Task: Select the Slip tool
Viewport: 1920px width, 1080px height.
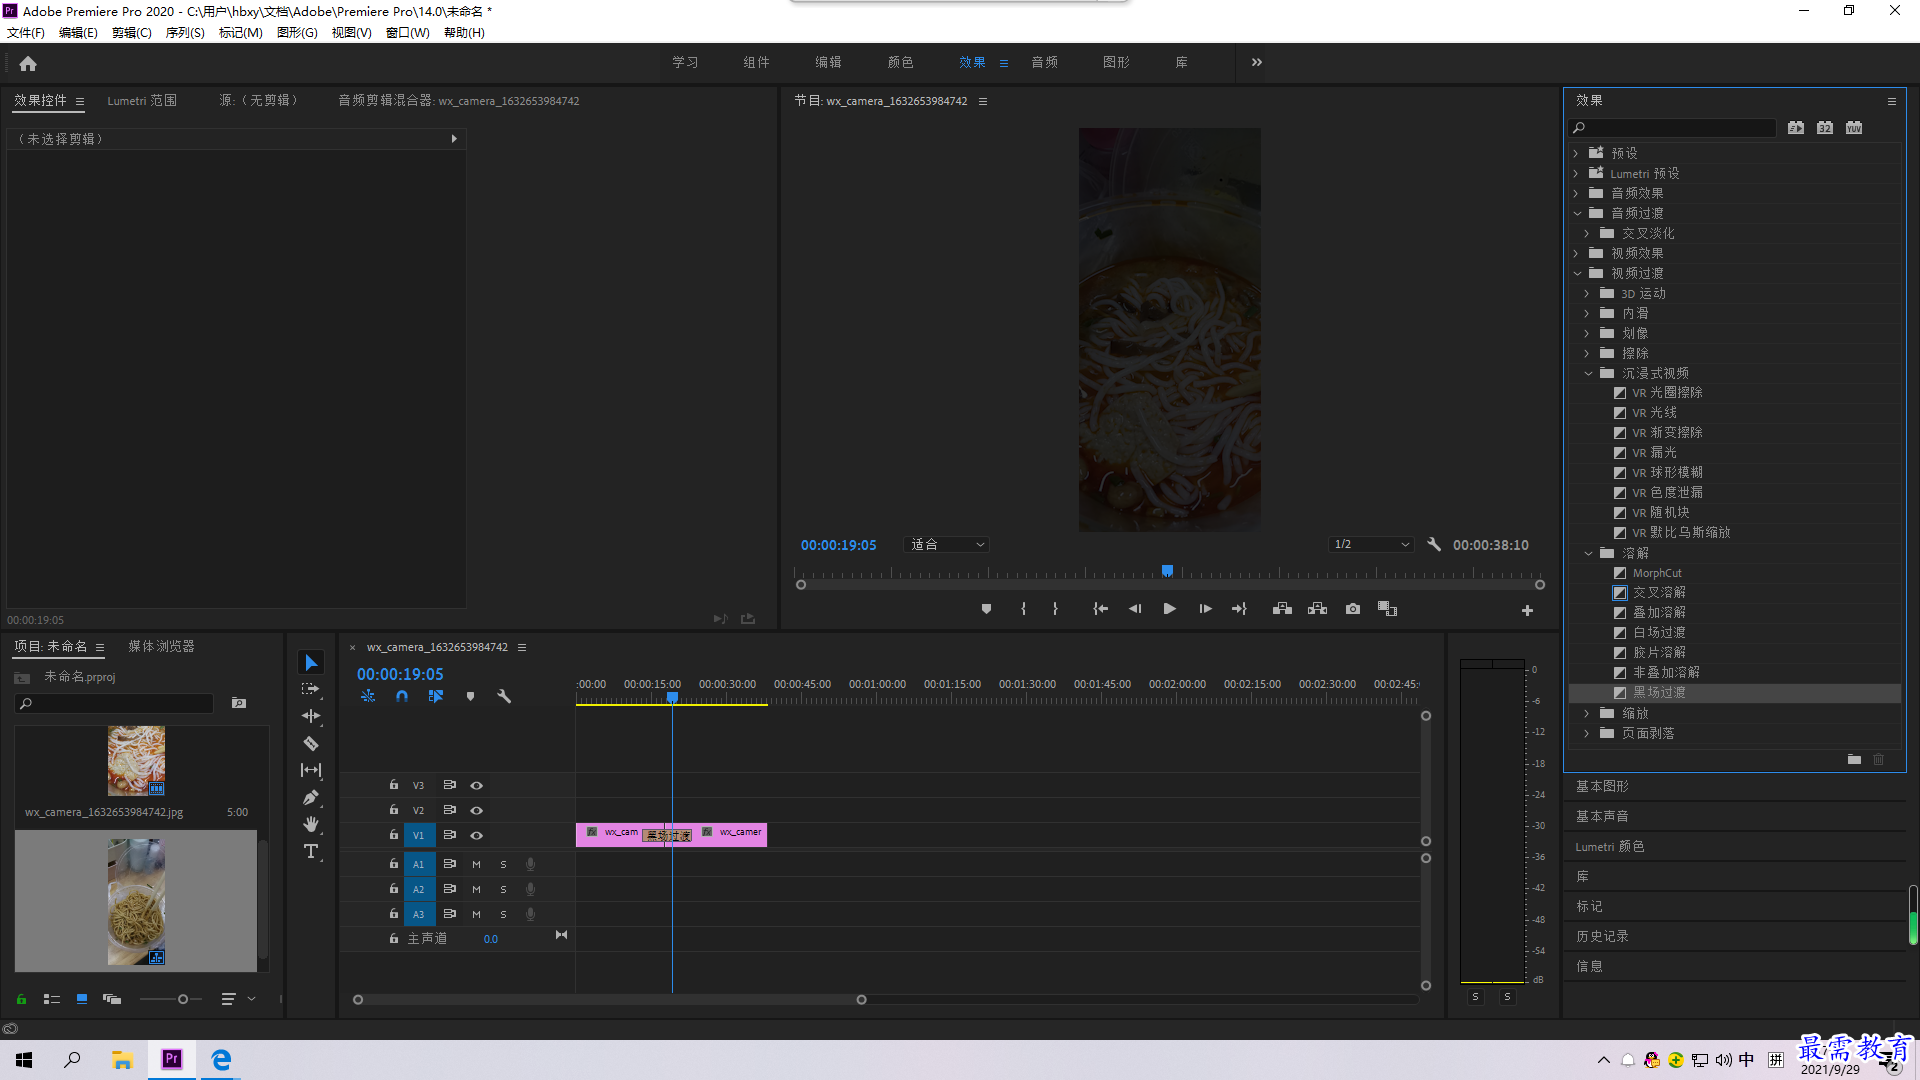Action: tap(311, 770)
